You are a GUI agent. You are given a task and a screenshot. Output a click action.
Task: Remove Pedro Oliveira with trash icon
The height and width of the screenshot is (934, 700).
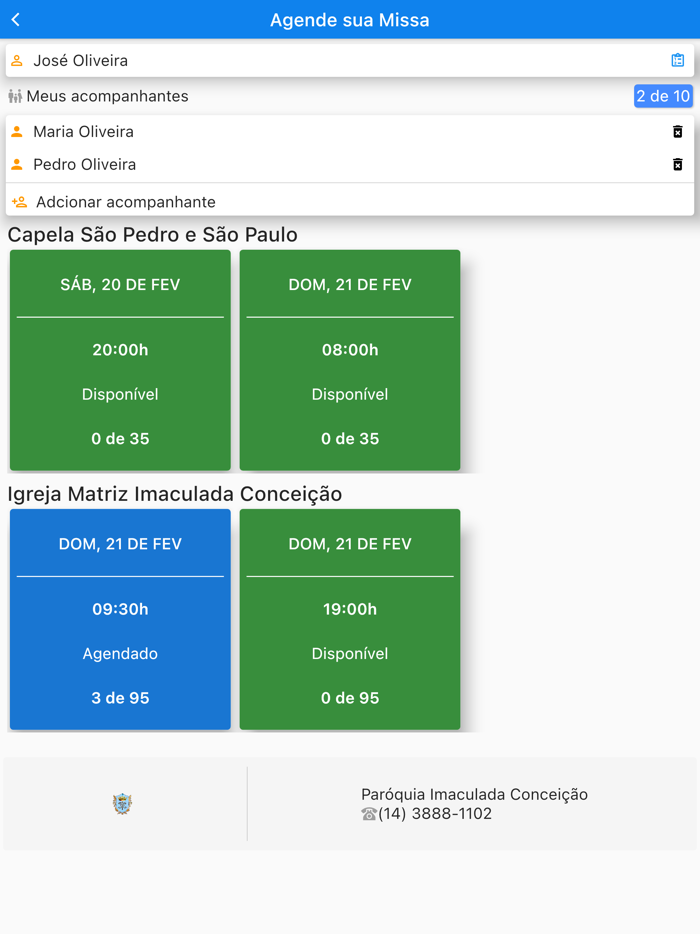pyautogui.click(x=677, y=165)
